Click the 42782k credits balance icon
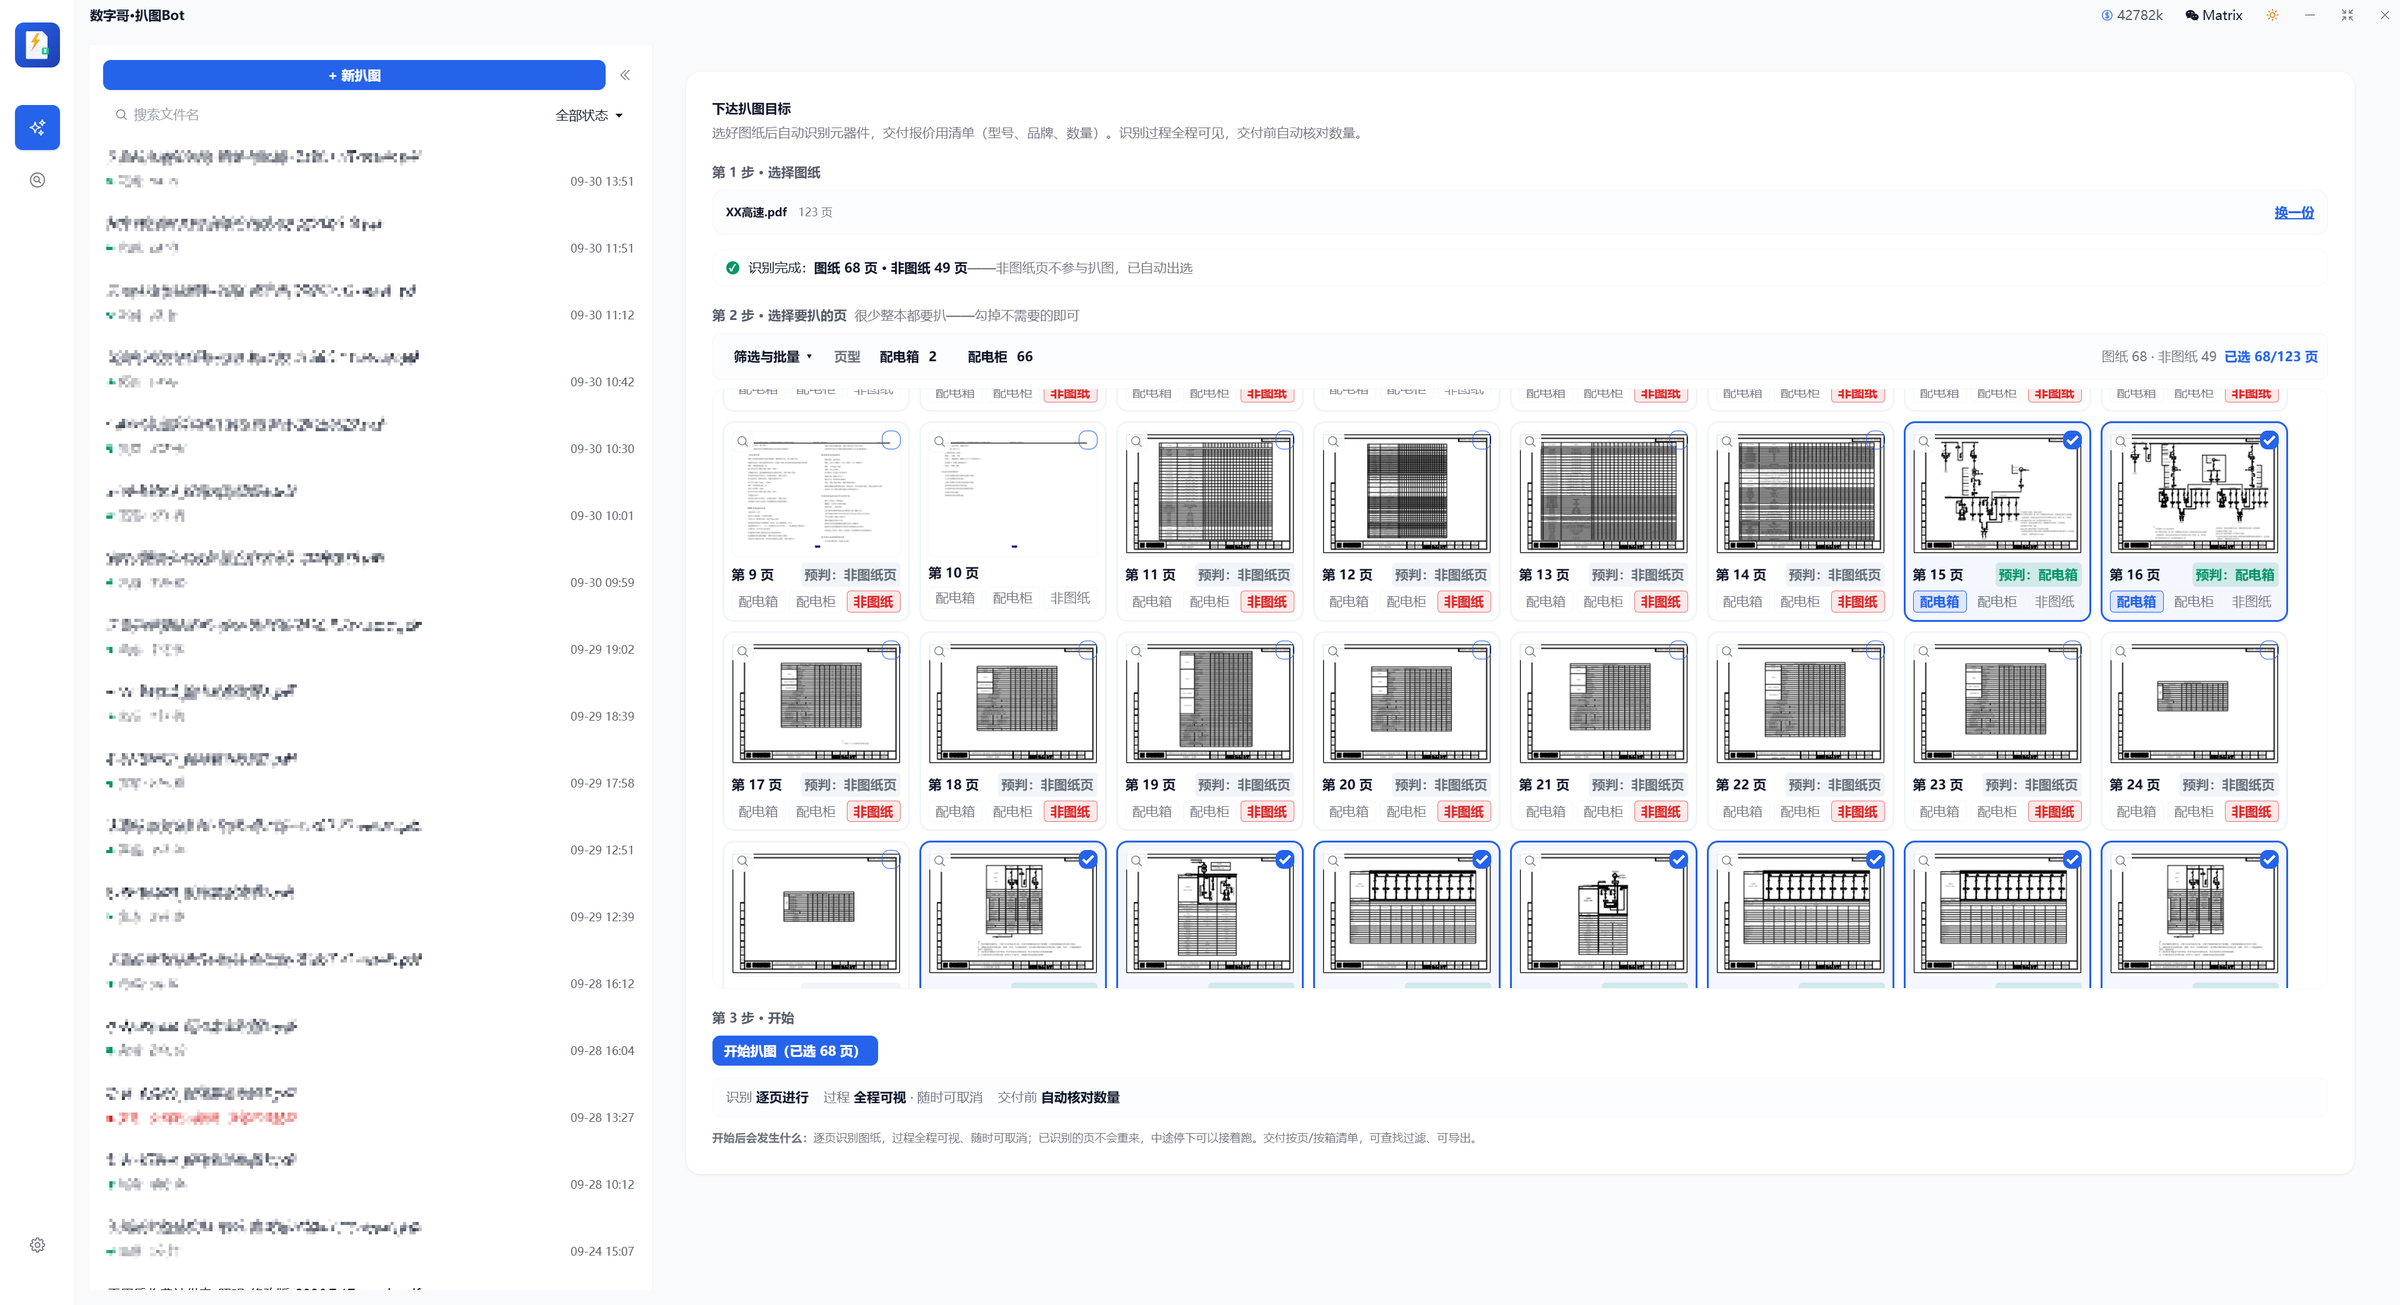 pos(2107,15)
